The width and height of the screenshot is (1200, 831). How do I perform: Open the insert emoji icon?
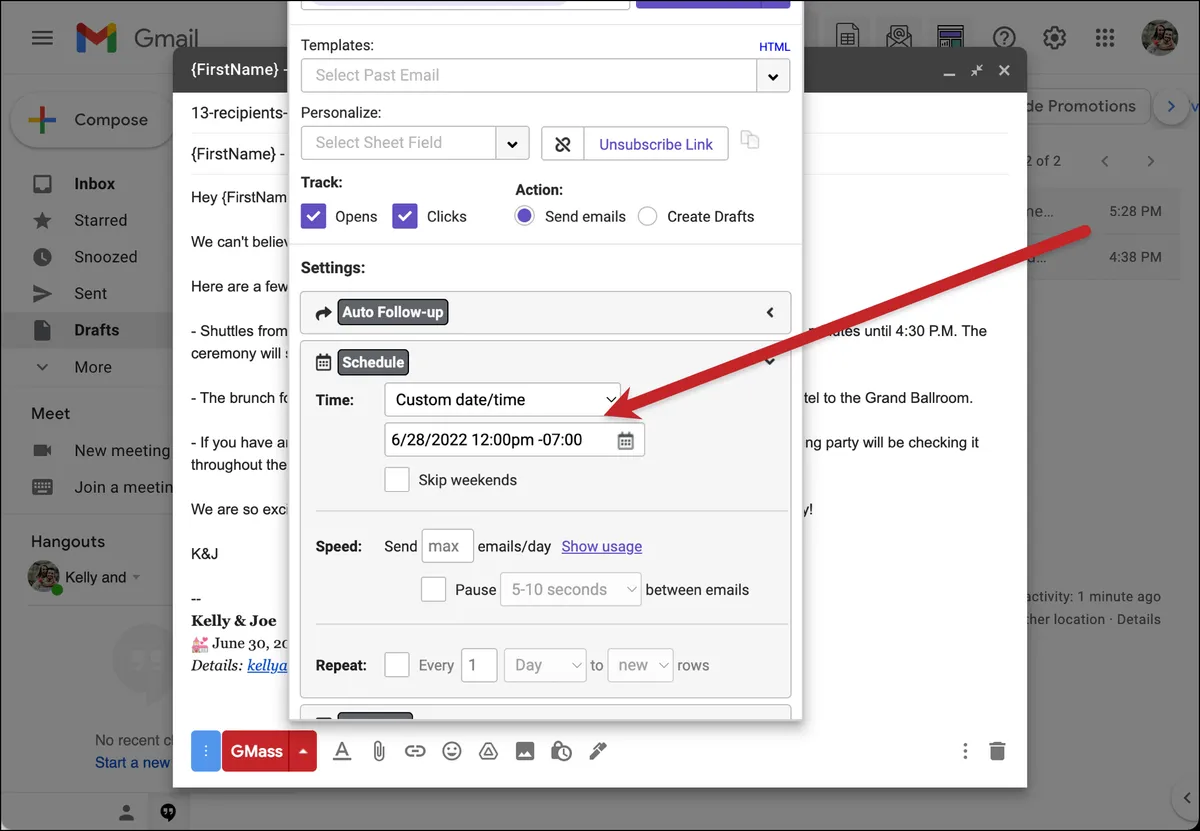452,751
